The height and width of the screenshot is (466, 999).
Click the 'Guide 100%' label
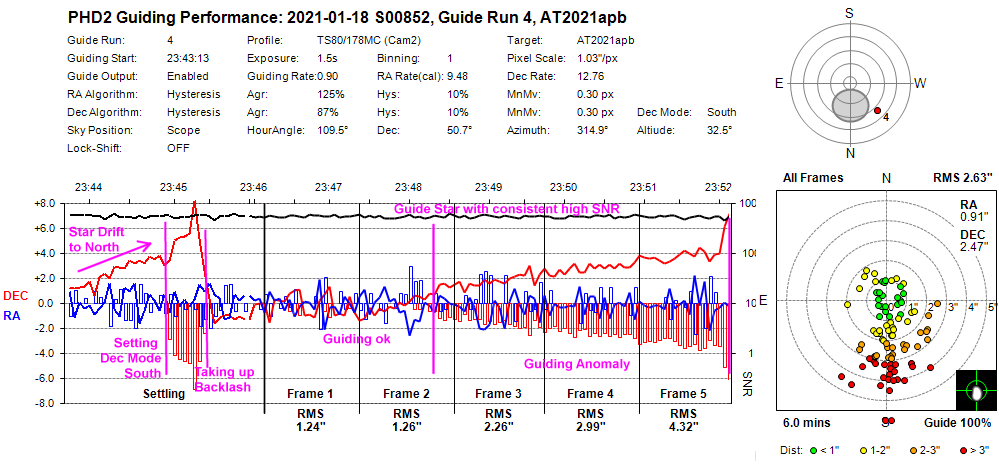coord(957,423)
